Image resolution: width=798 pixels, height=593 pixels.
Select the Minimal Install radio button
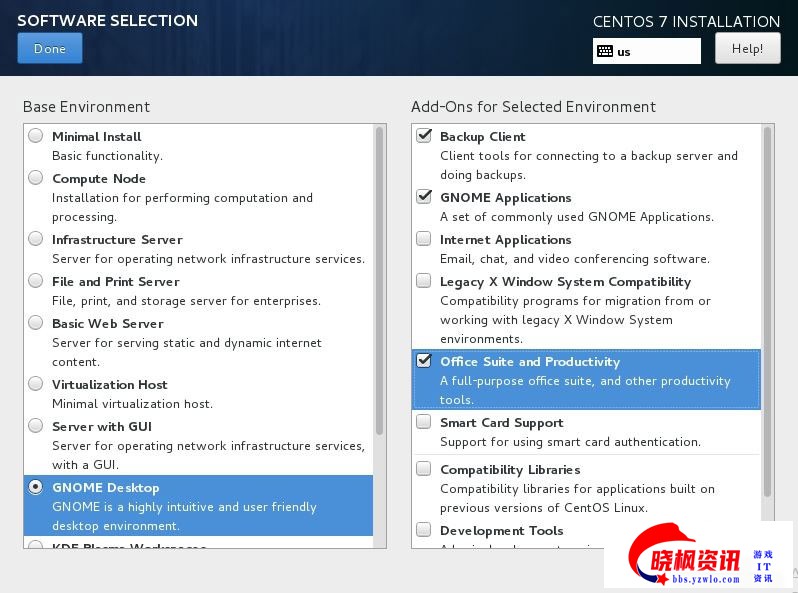click(36, 136)
